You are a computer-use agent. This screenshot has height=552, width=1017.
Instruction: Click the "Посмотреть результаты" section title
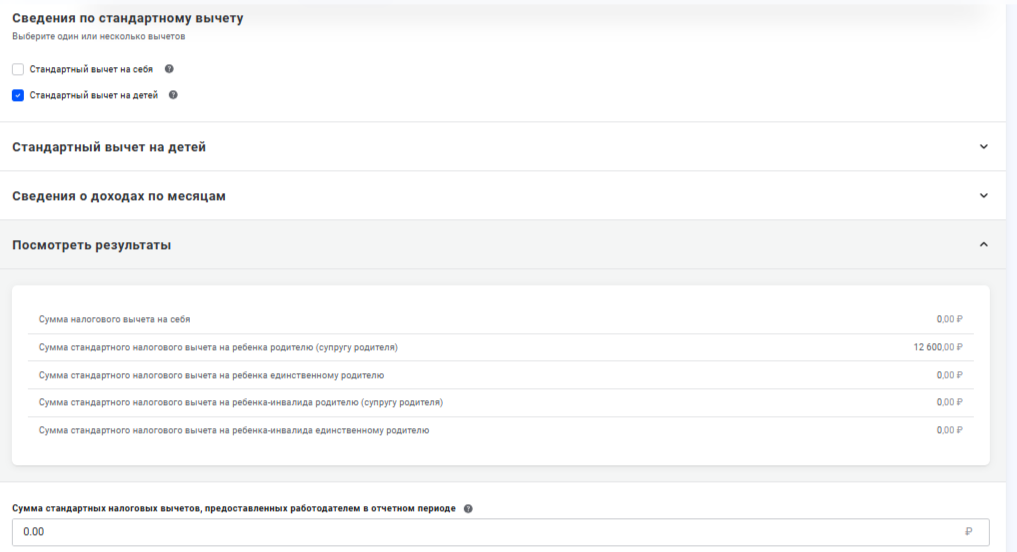[x=91, y=245]
